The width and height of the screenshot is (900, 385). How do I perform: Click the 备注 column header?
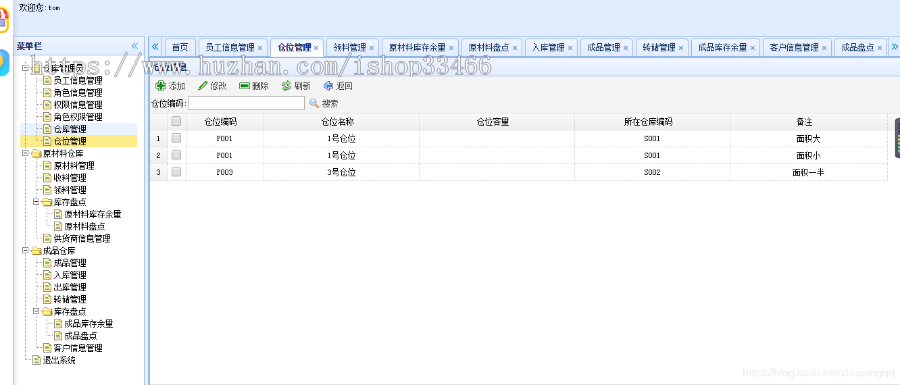pyautogui.click(x=809, y=122)
